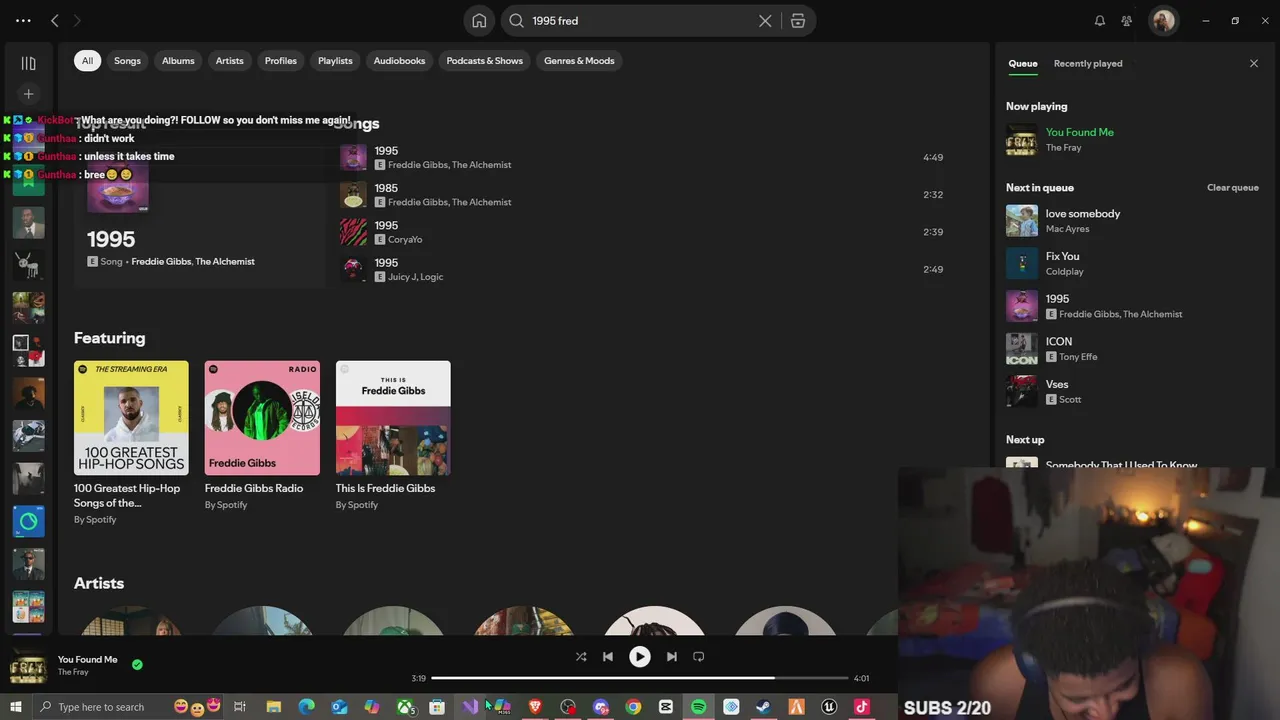Viewport: 1280px width, 720px height.
Task: Open Unreal Engine from taskbar
Action: click(x=829, y=707)
